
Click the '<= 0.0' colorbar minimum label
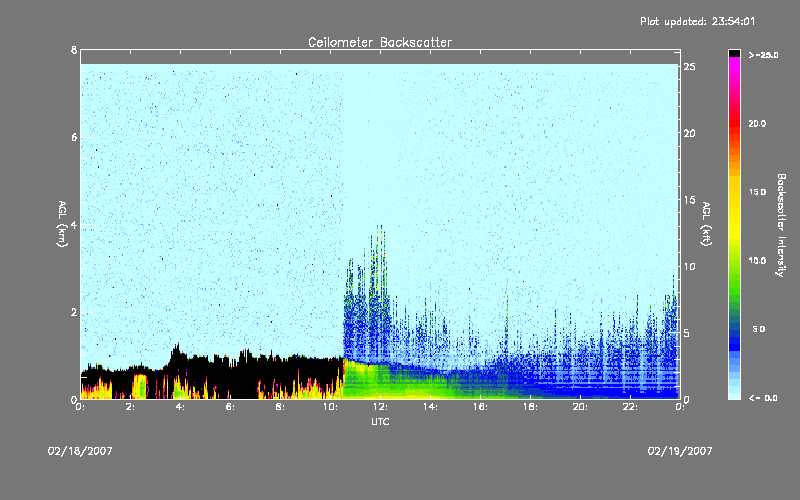tap(763, 398)
